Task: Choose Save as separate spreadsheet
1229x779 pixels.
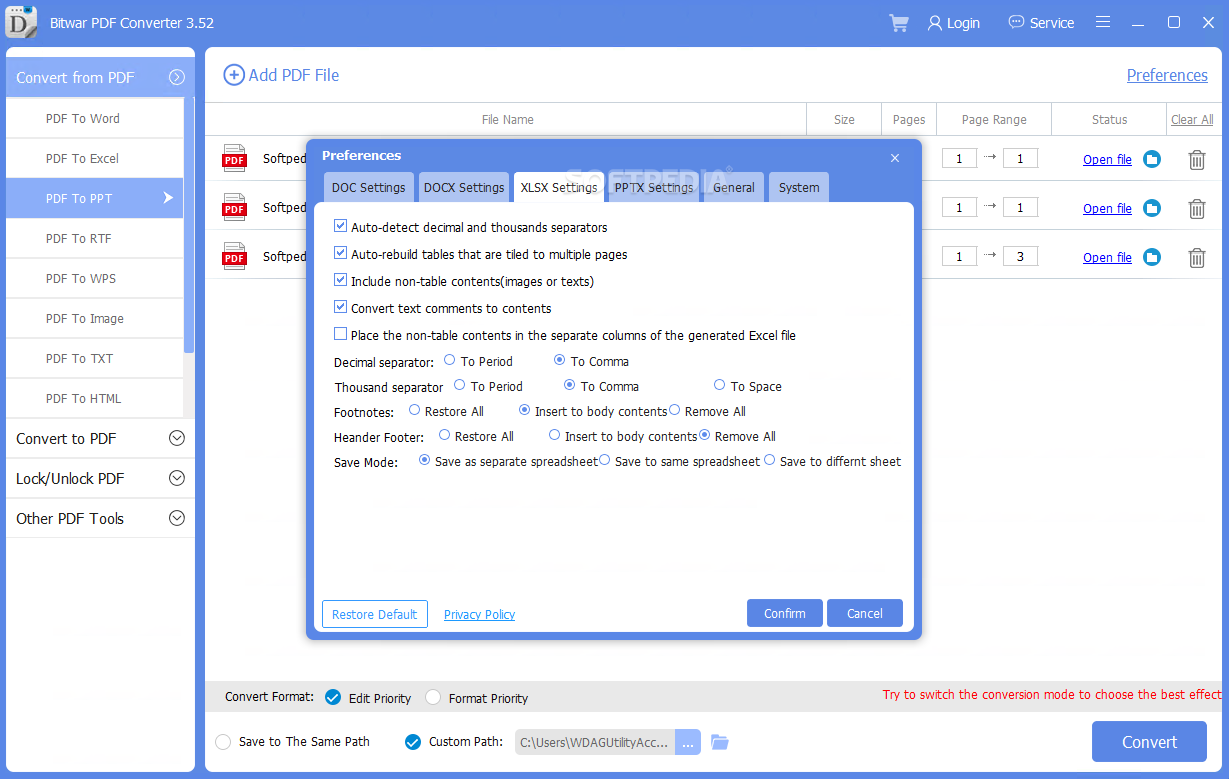Action: pyautogui.click(x=424, y=460)
